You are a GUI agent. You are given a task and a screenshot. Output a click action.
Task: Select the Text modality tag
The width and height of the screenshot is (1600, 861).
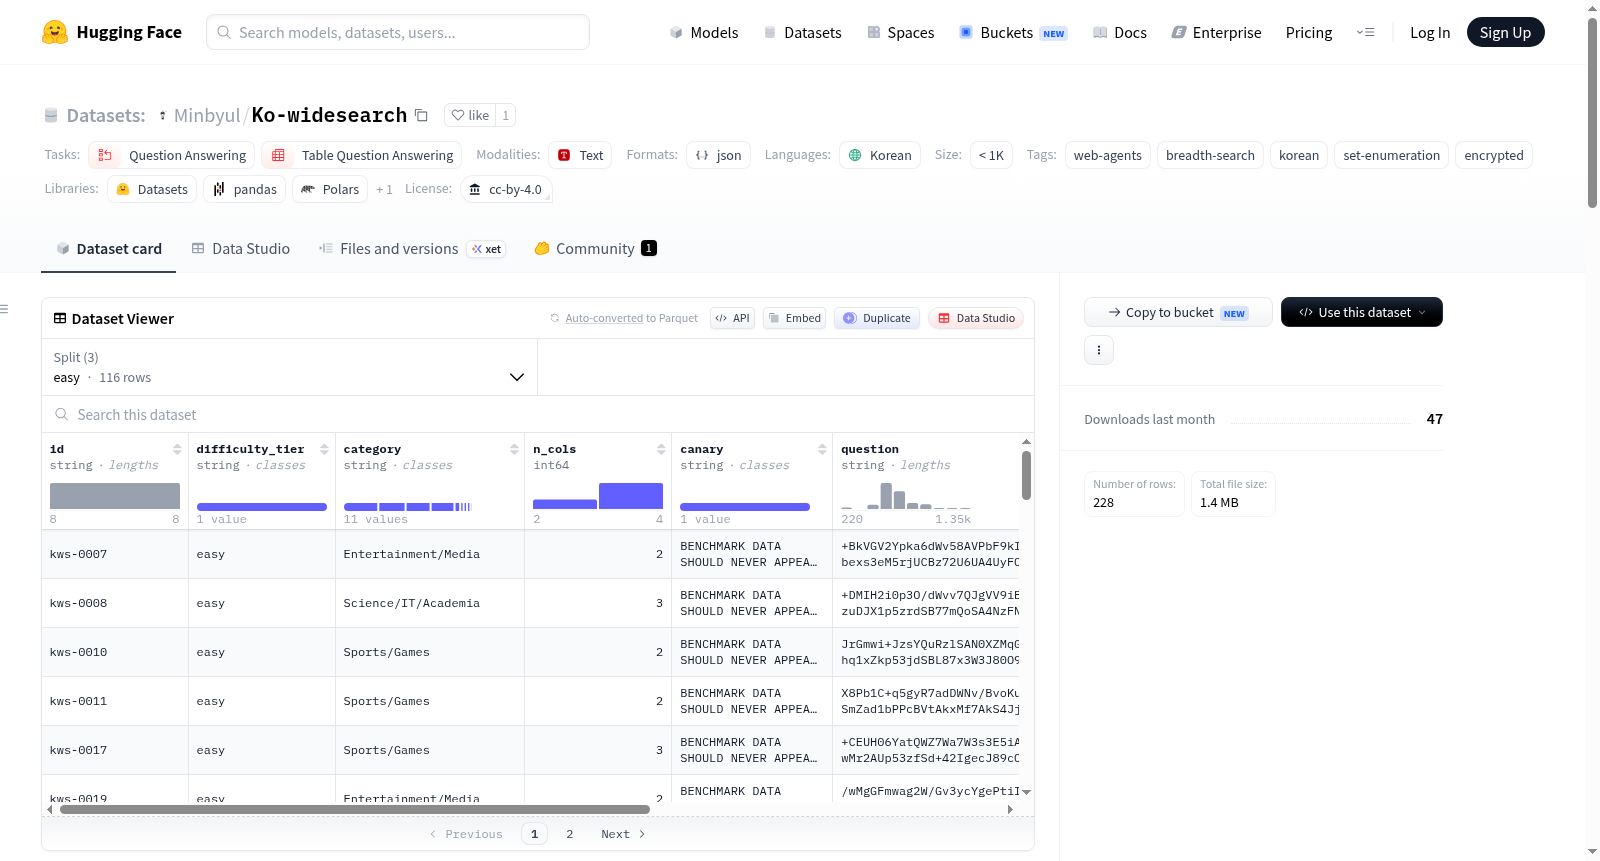coord(580,155)
